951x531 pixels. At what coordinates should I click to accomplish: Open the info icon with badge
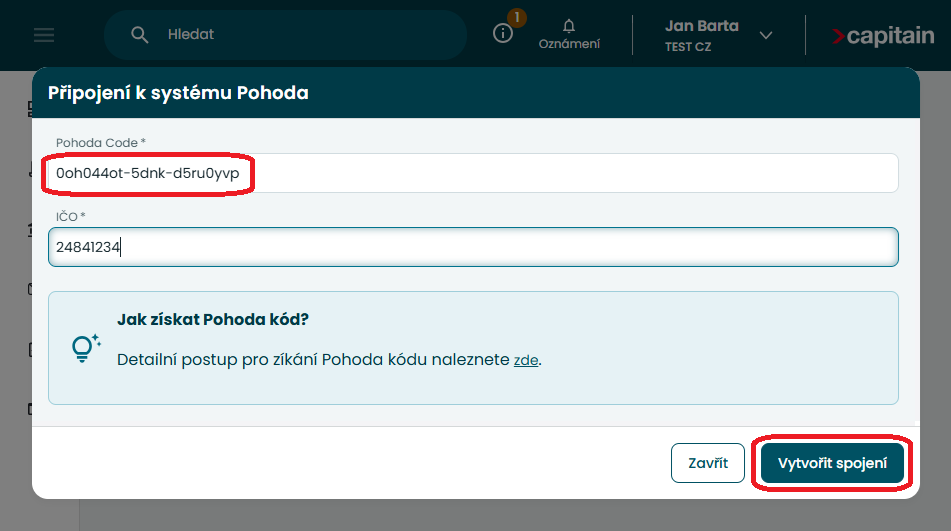(503, 33)
